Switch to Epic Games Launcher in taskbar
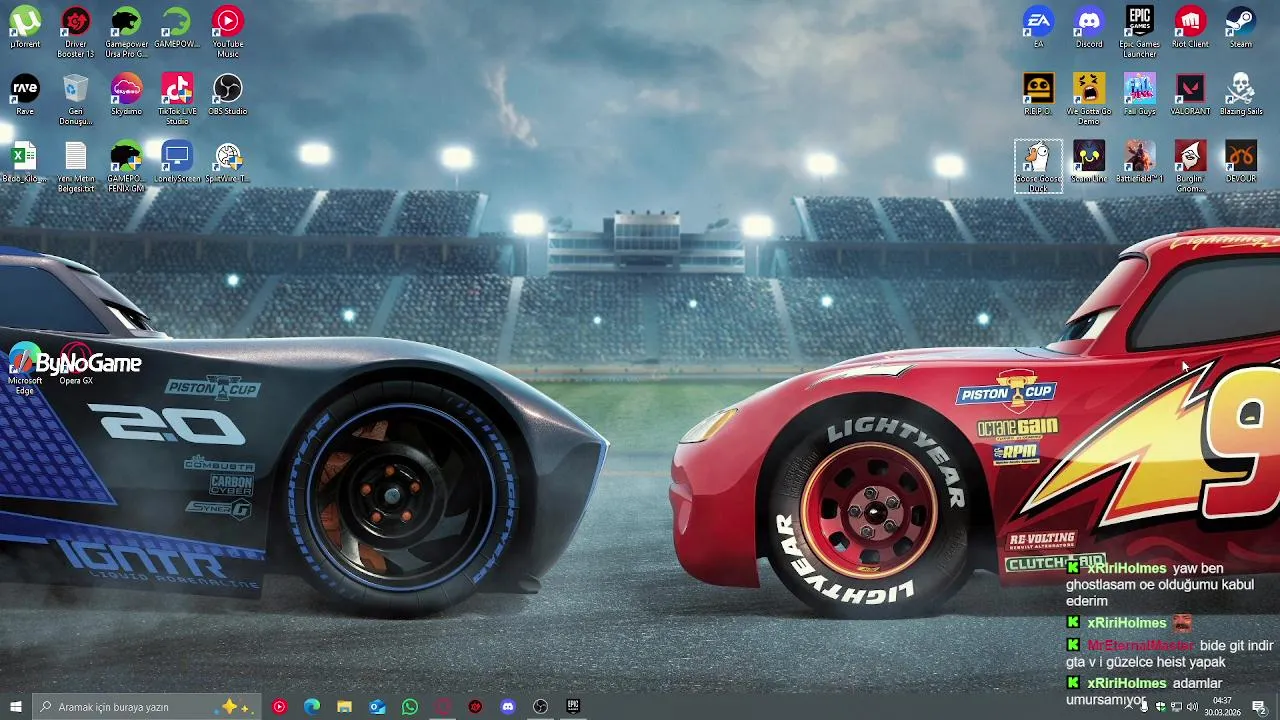1280x720 pixels. pyautogui.click(x=573, y=707)
